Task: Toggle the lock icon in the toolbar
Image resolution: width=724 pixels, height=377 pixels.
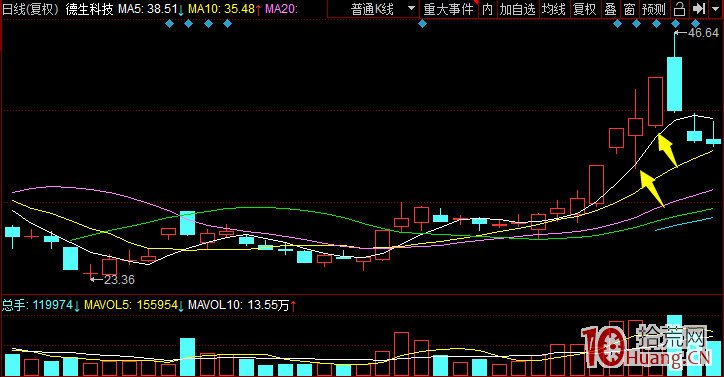Action: (679, 9)
